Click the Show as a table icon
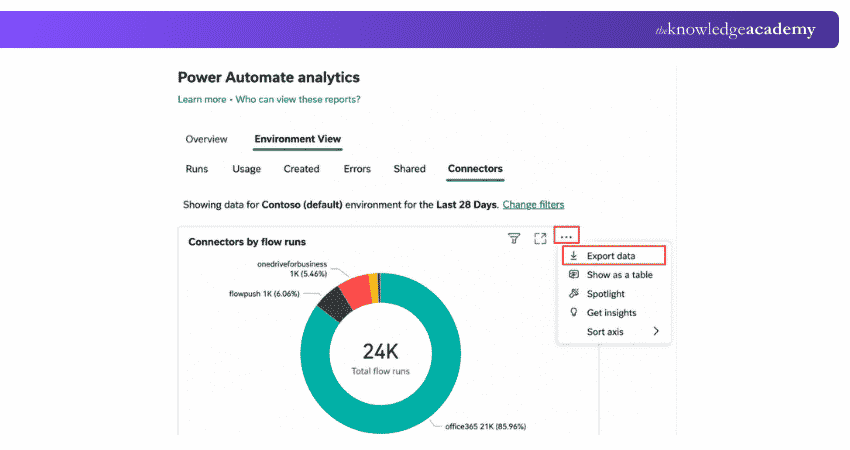Image resolution: width=850 pixels, height=450 pixels. [x=574, y=274]
